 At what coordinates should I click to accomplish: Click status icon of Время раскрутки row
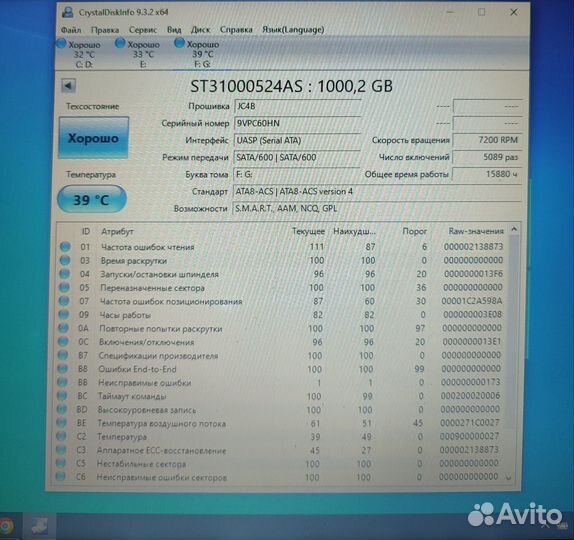pyautogui.click(x=65, y=260)
